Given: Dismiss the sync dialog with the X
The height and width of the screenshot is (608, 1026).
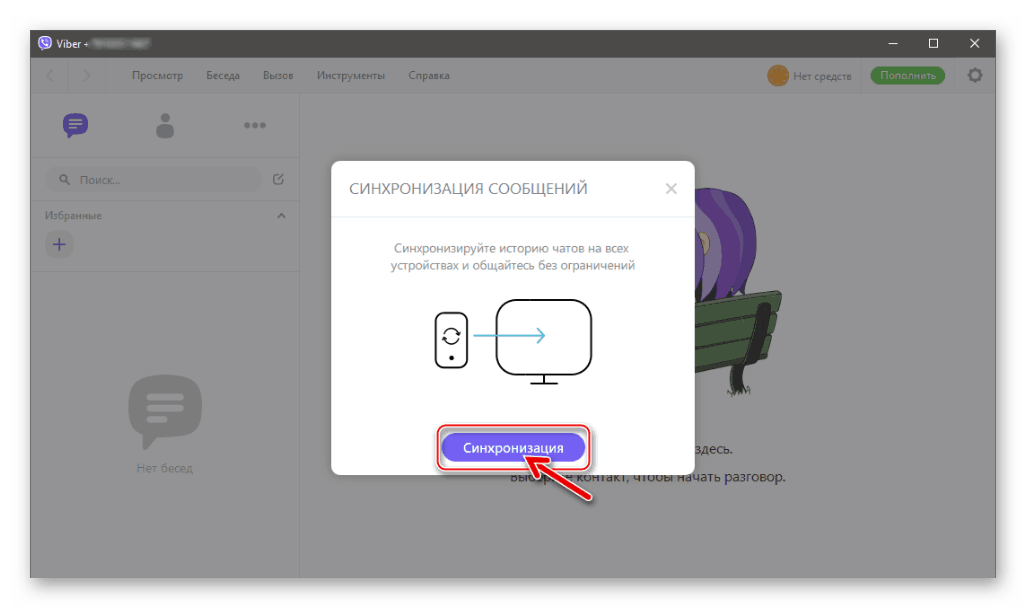Looking at the screenshot, I should click(x=671, y=188).
